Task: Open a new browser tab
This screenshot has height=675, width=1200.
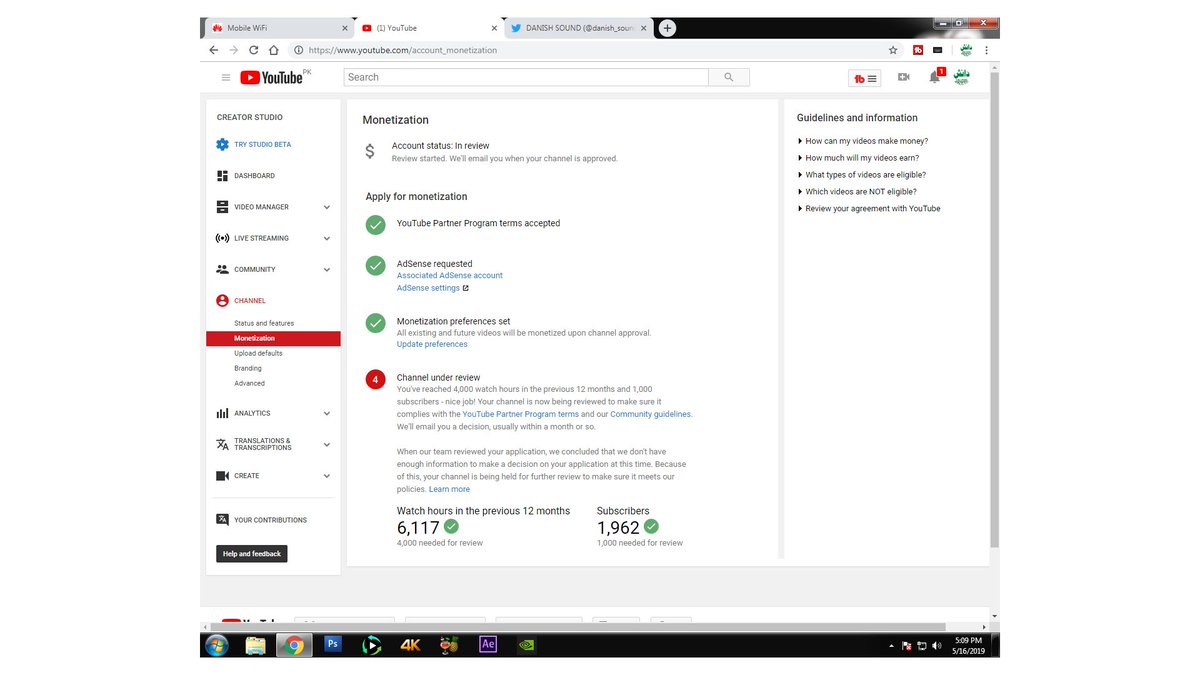Action: click(x=667, y=28)
